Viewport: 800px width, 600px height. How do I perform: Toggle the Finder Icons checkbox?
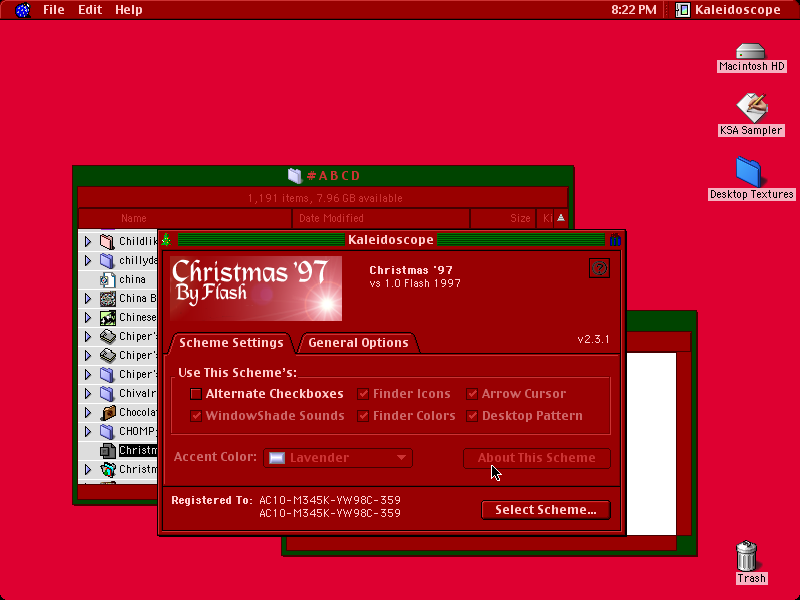(x=363, y=394)
